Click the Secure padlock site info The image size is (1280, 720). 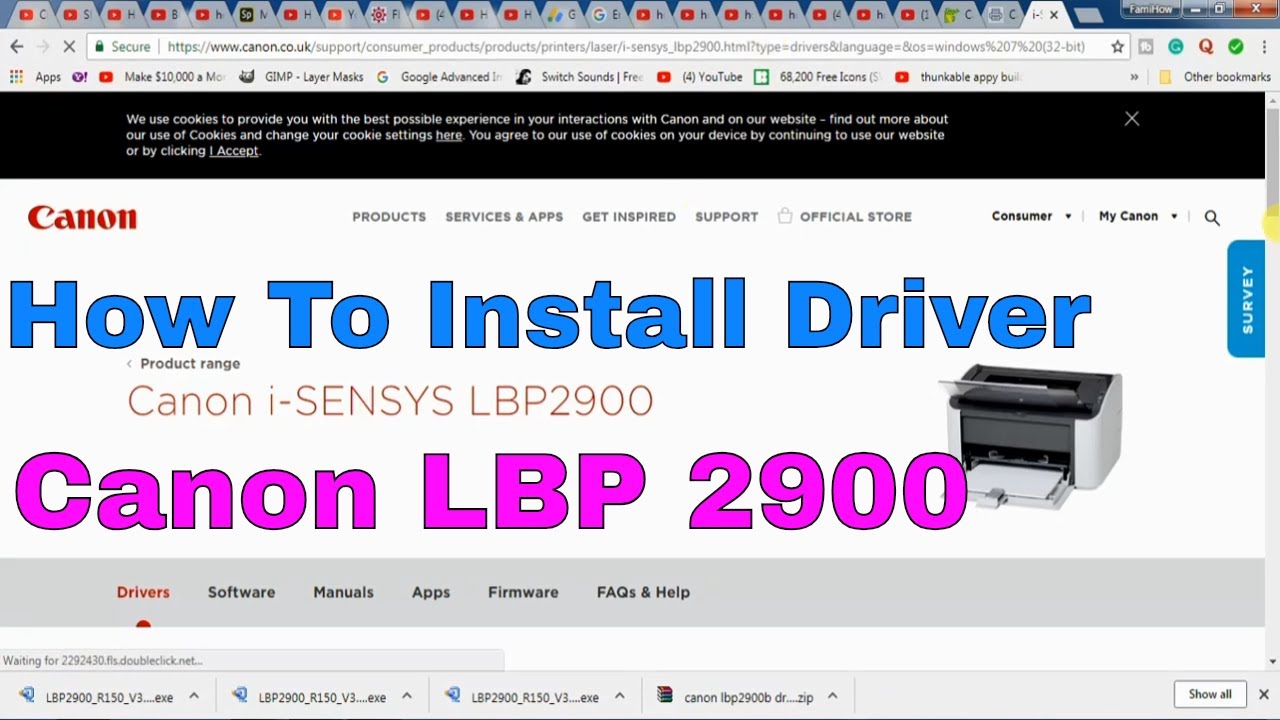(122, 46)
